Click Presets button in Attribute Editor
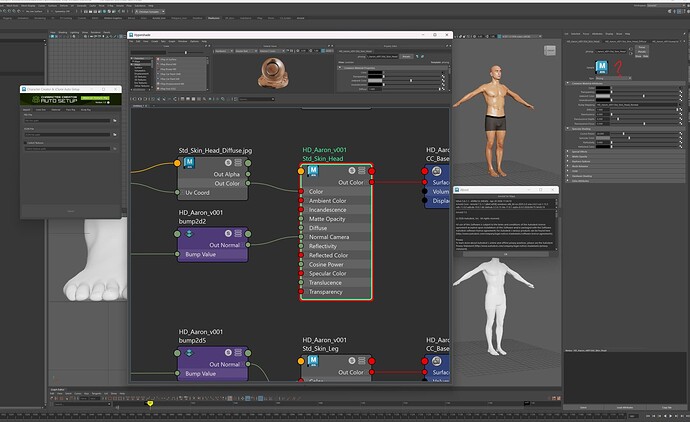This screenshot has height=422, width=690. (x=642, y=51)
